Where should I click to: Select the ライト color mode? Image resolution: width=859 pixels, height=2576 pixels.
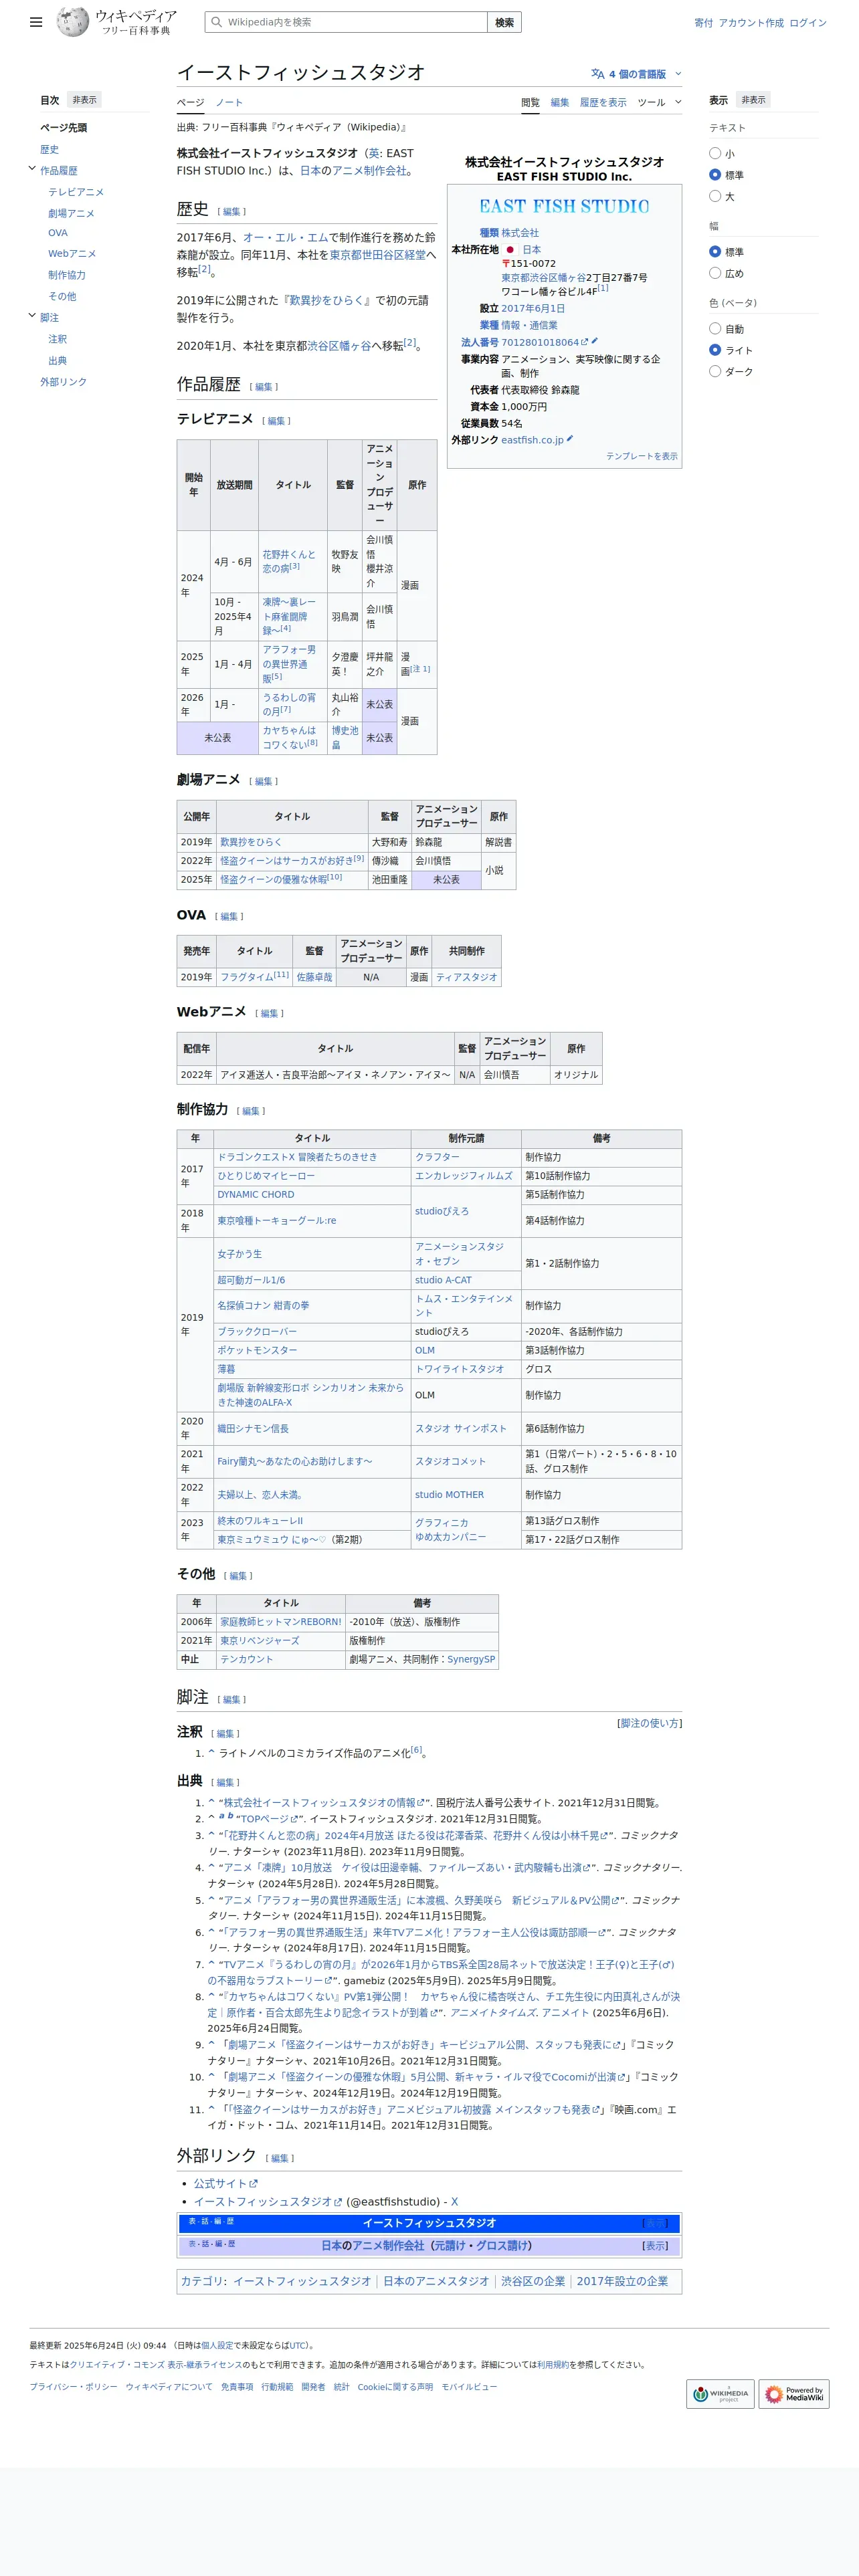715,350
